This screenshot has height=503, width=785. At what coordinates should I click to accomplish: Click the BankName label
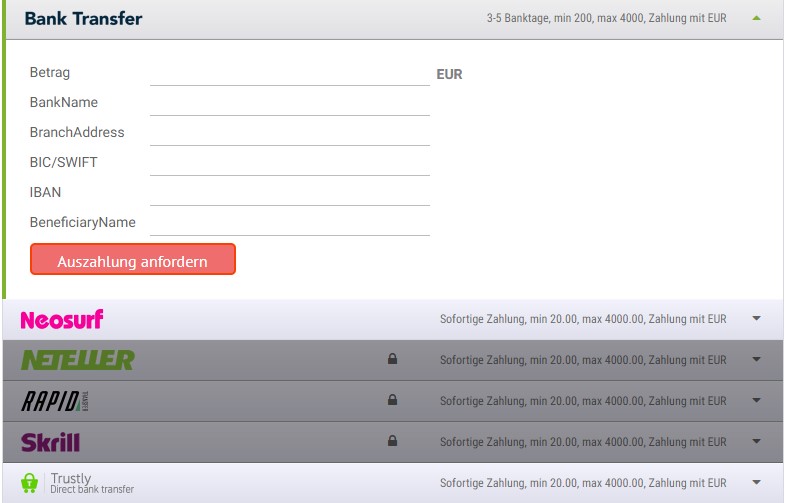(64, 102)
